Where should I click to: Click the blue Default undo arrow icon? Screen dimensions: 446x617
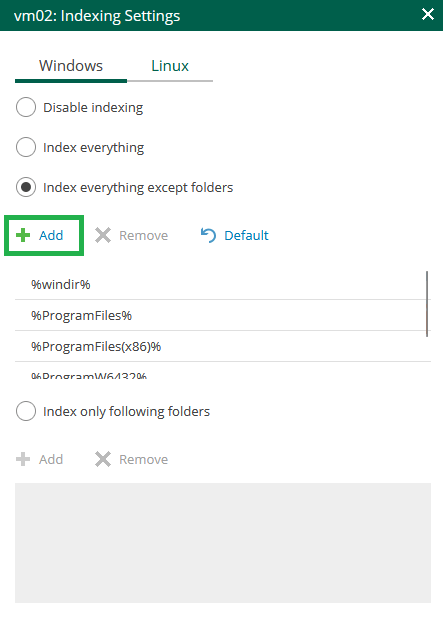[208, 235]
